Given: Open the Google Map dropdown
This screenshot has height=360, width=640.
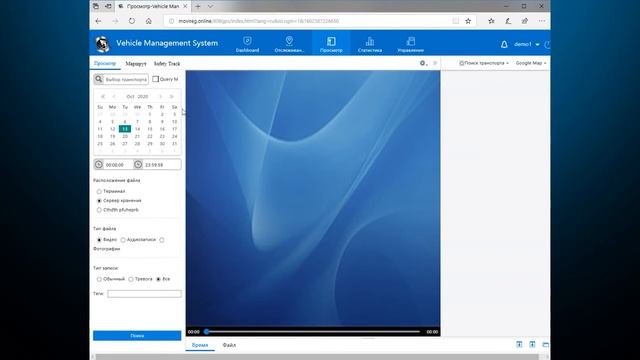Looking at the screenshot, I should point(531,63).
